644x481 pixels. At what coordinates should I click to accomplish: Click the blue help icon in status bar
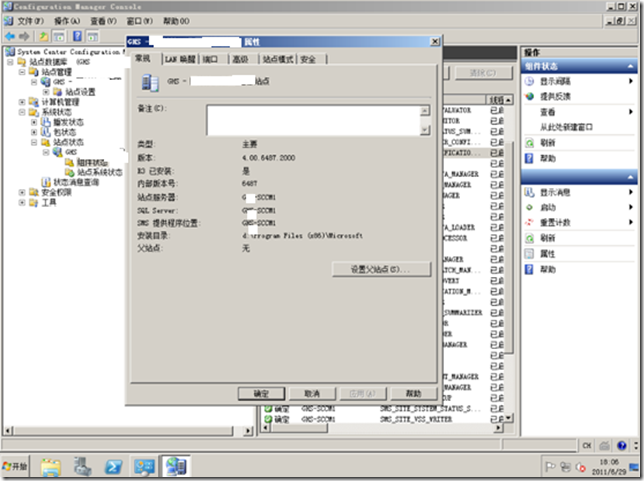(x=621, y=445)
